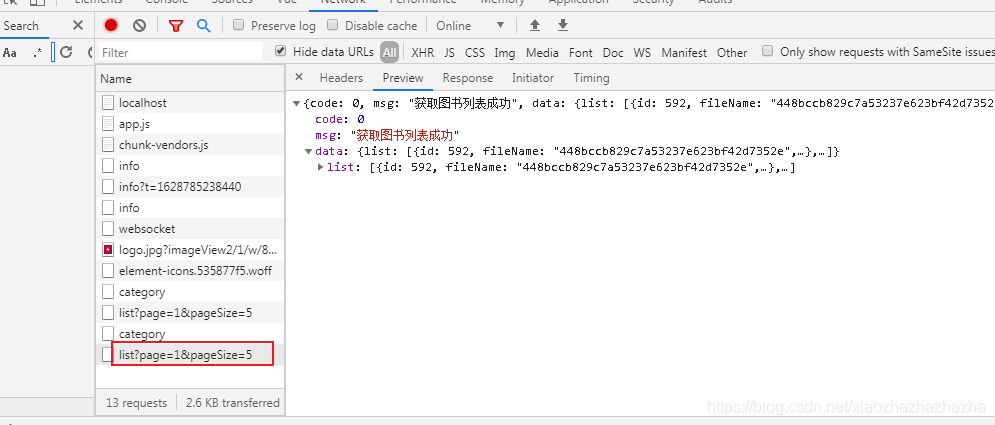Filter requests by Font
This screenshot has height=425, width=995.
click(x=581, y=53)
